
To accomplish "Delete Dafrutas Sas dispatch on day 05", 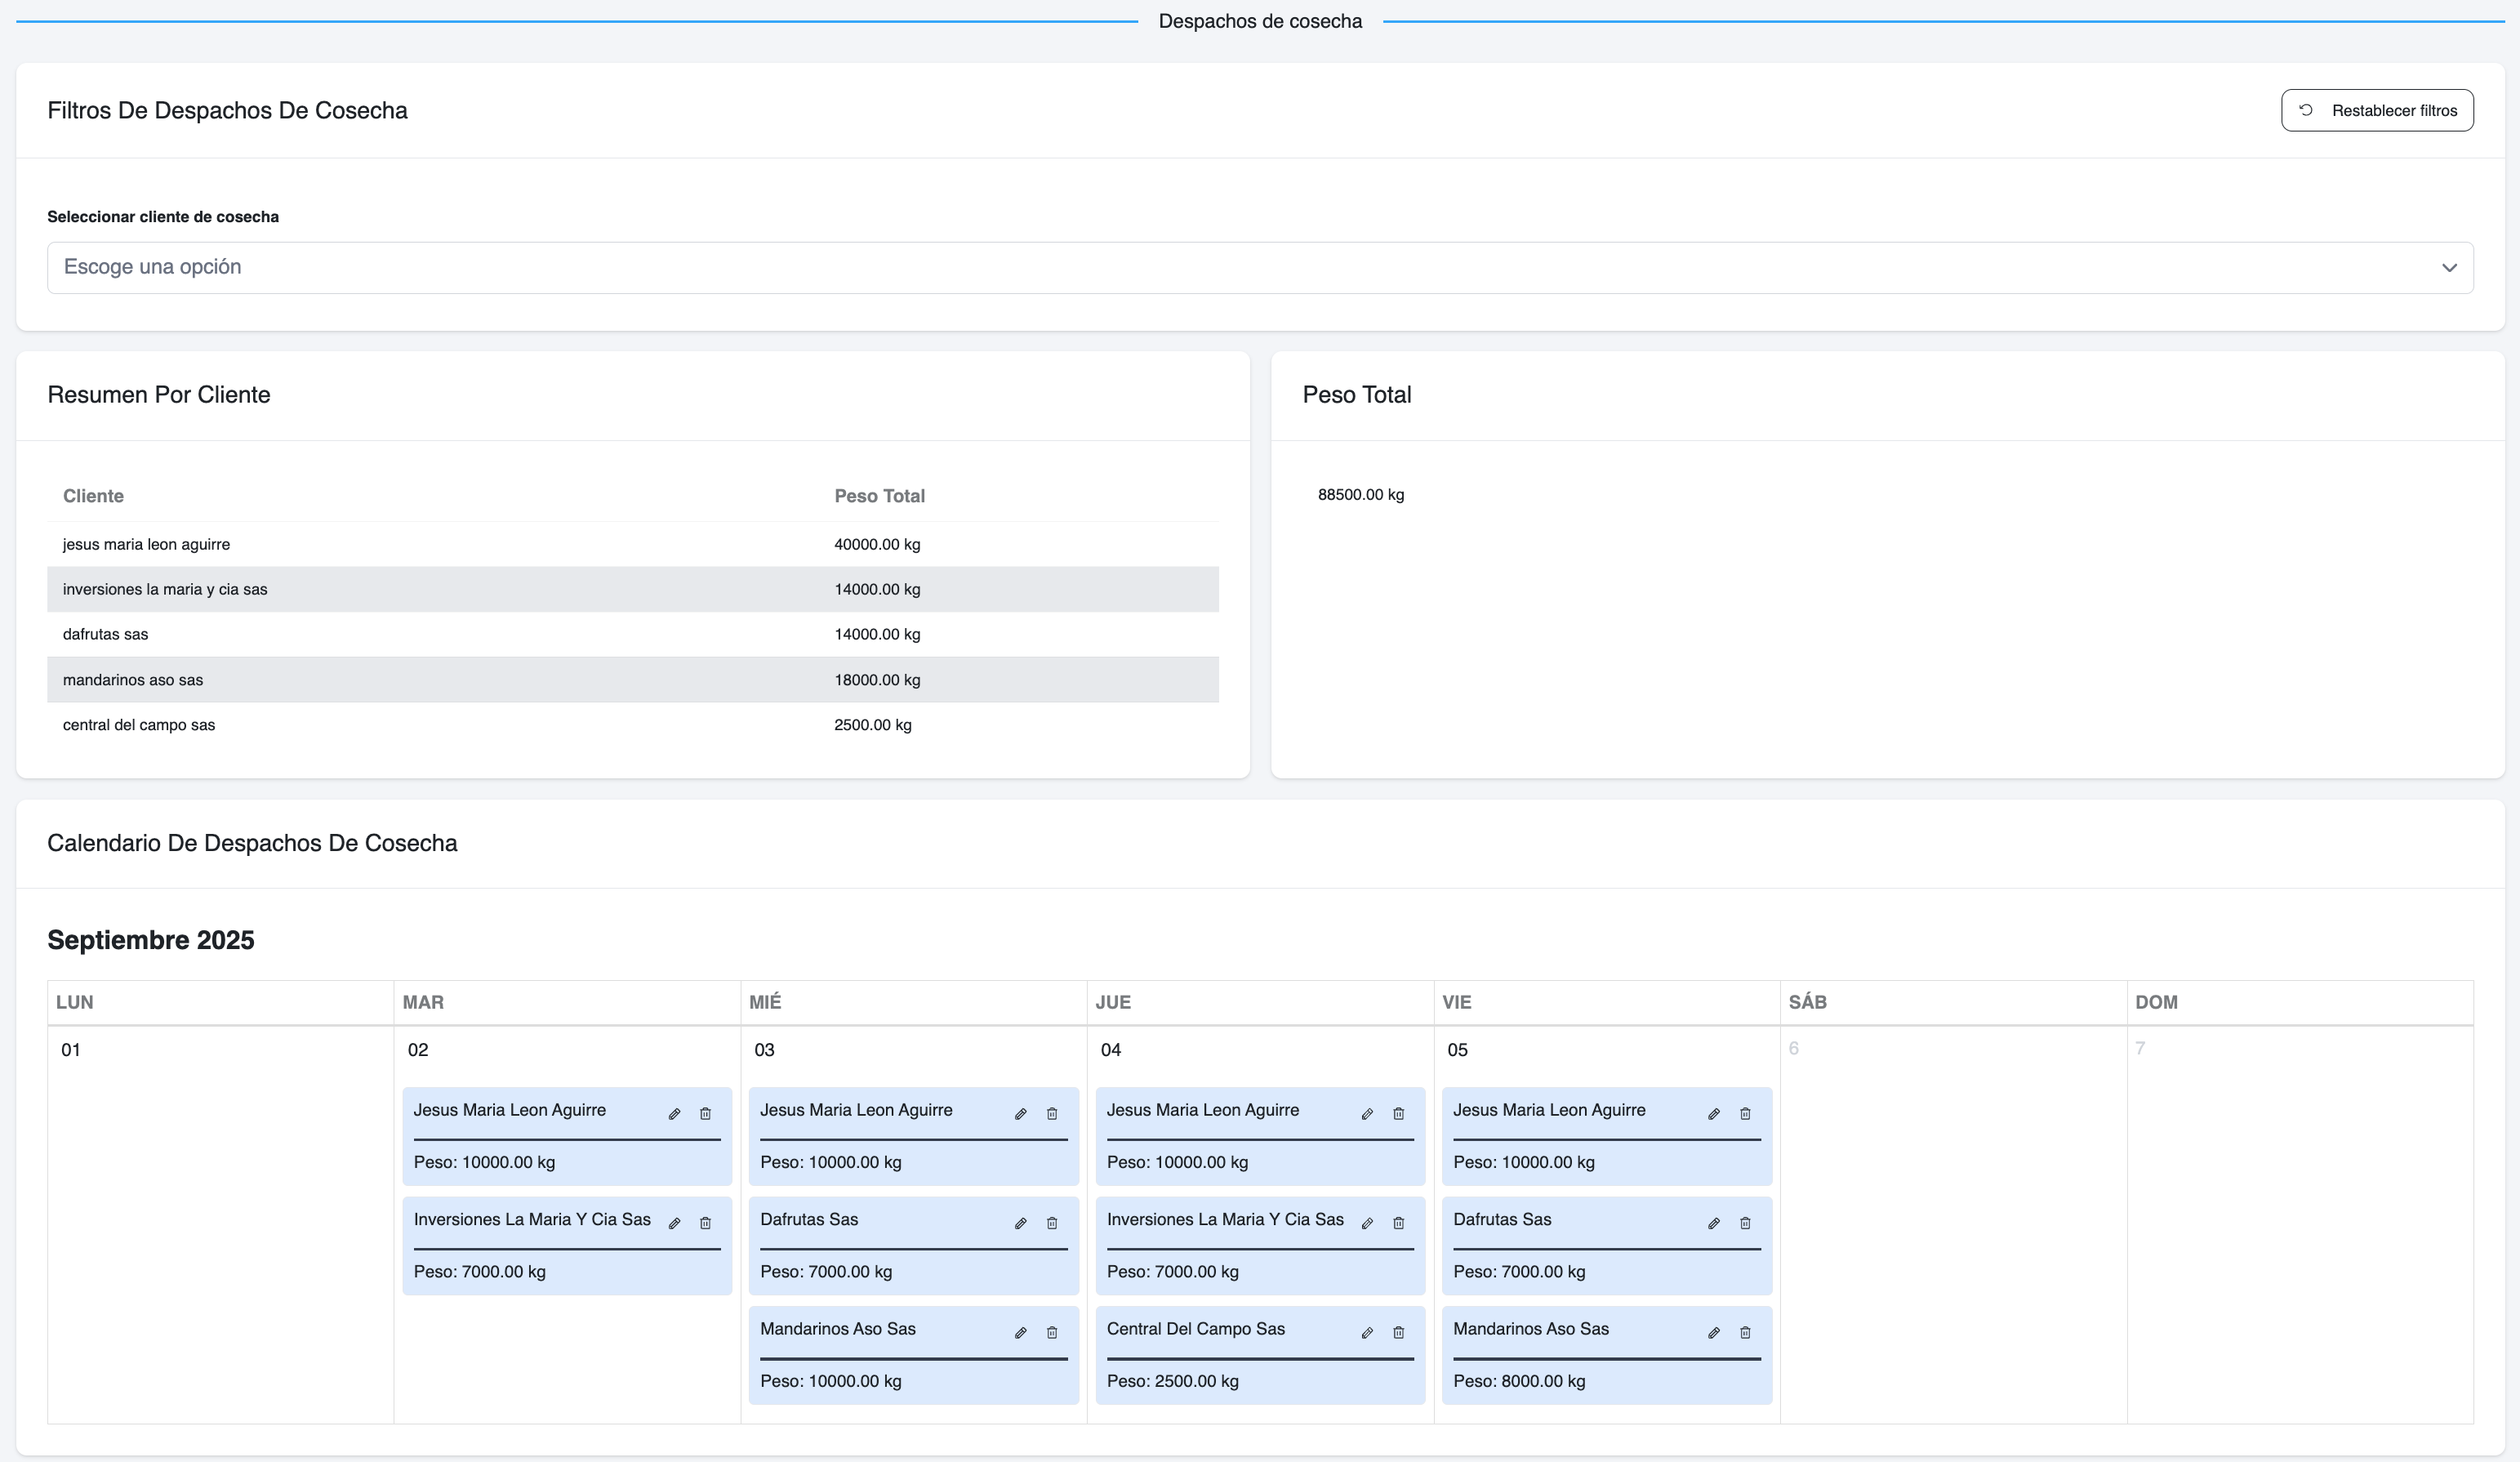I will click(x=1745, y=1223).
